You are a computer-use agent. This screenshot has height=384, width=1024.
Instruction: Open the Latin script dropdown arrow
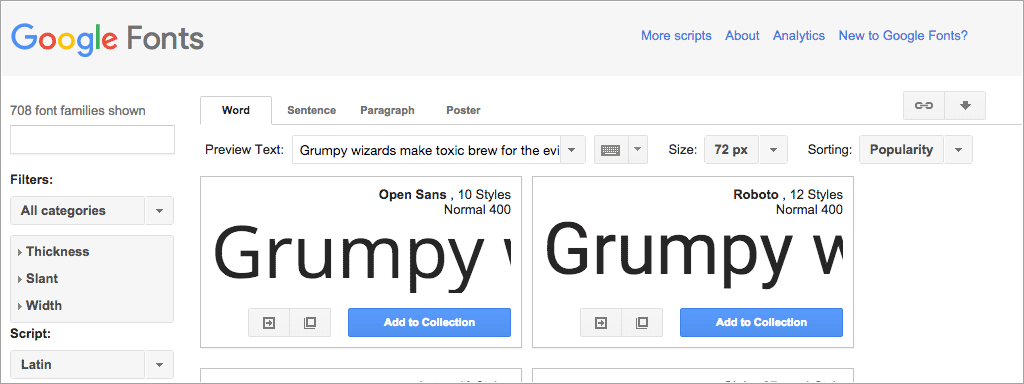click(x=159, y=364)
